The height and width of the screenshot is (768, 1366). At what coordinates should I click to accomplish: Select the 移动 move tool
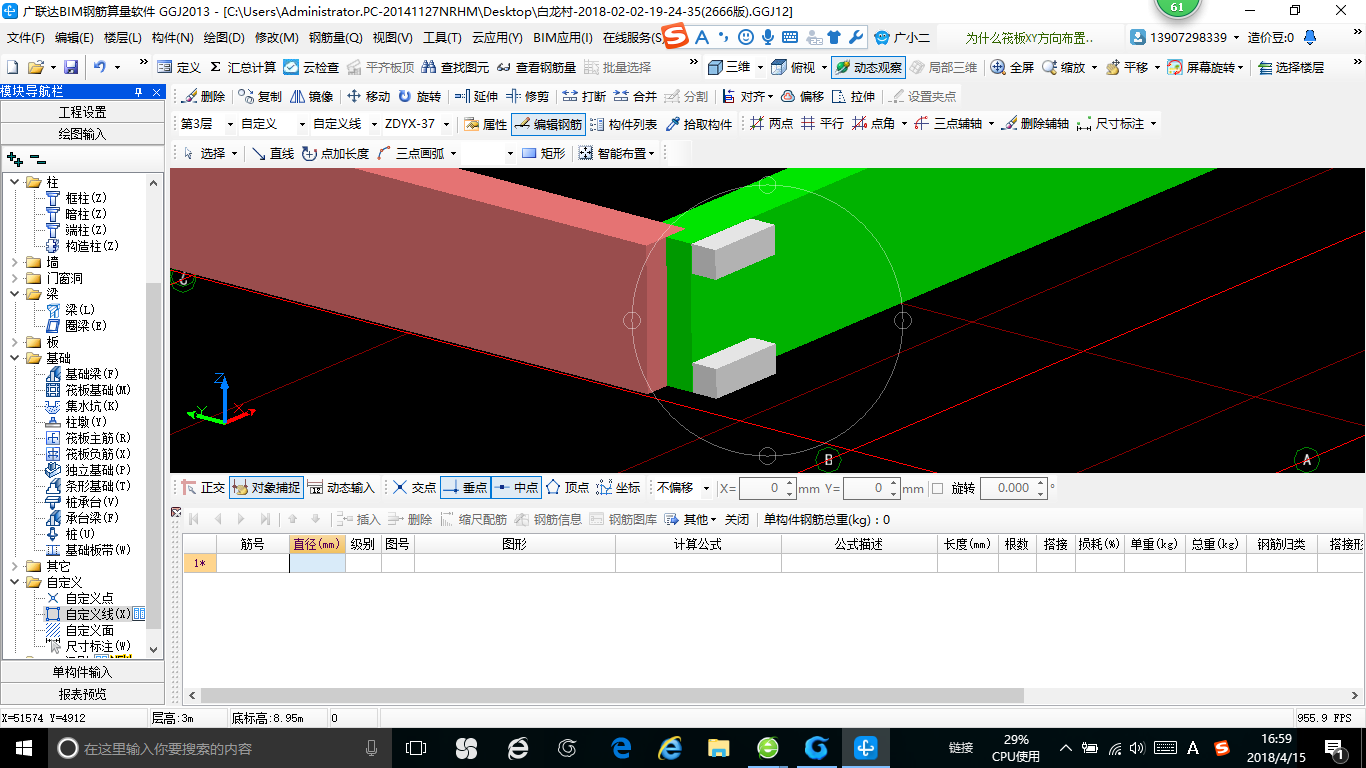point(368,96)
